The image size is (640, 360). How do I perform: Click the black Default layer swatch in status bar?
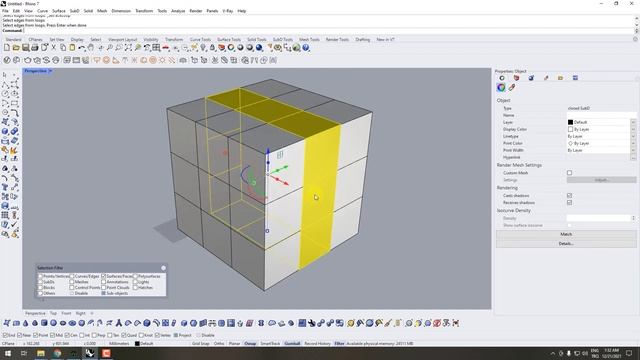pyautogui.click(x=137, y=344)
